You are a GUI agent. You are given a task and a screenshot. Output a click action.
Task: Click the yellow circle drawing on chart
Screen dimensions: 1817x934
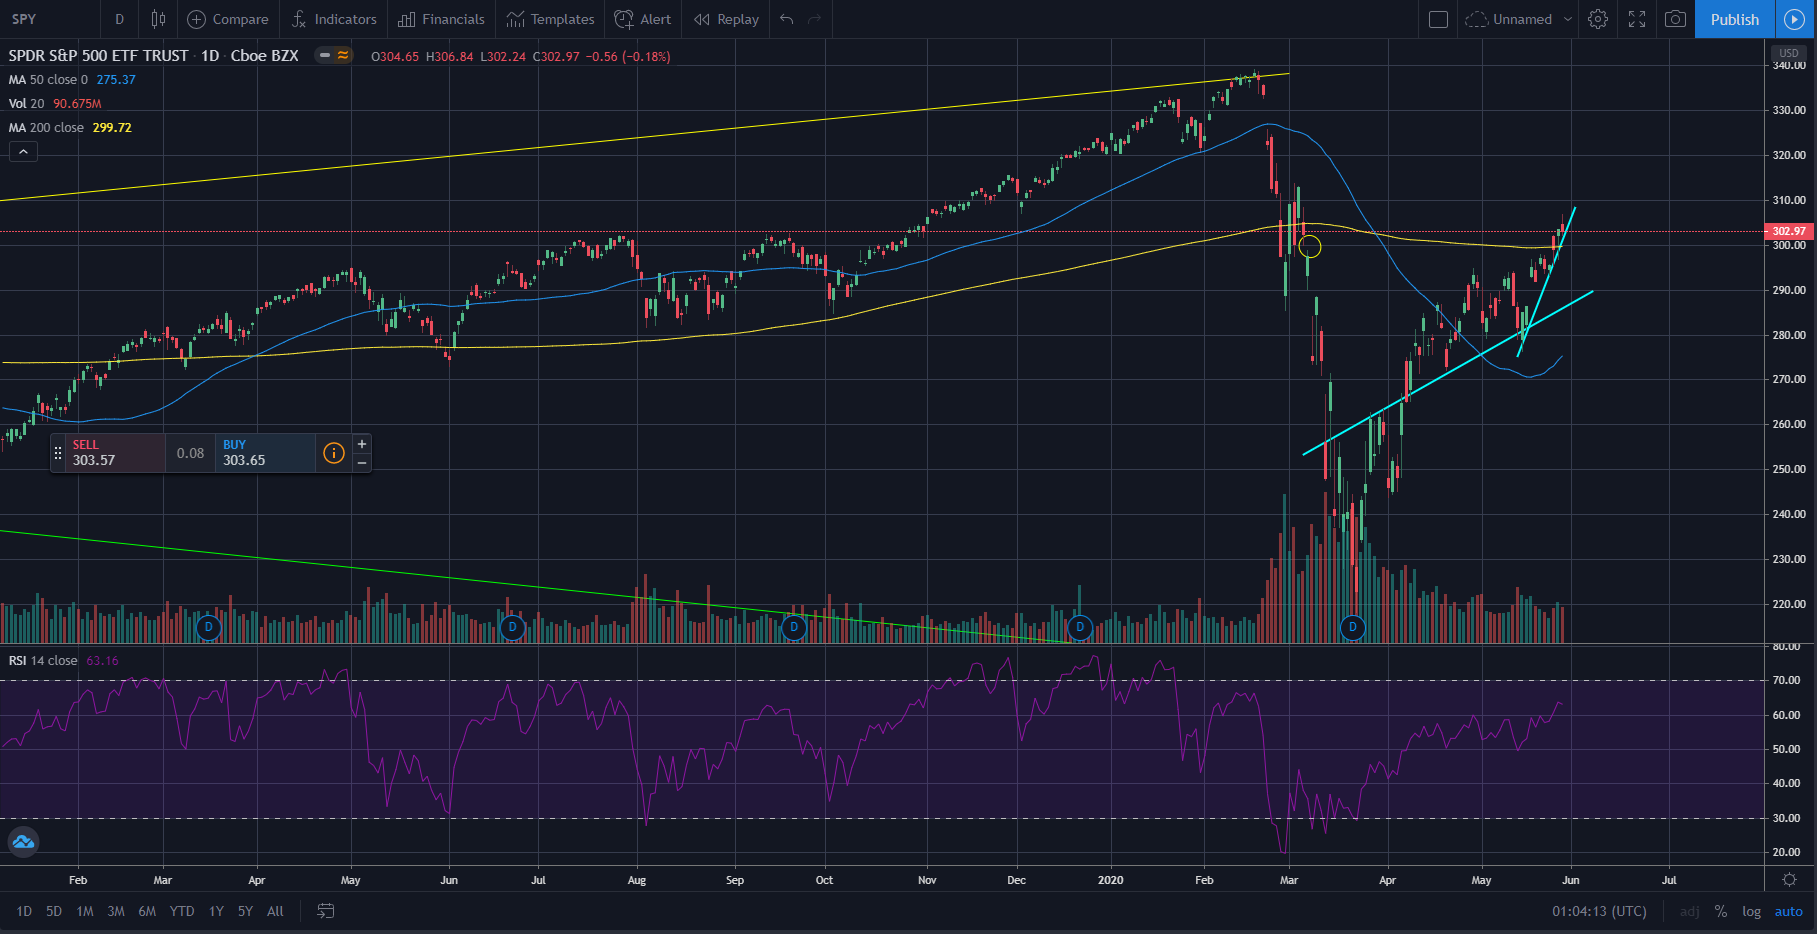point(1310,246)
